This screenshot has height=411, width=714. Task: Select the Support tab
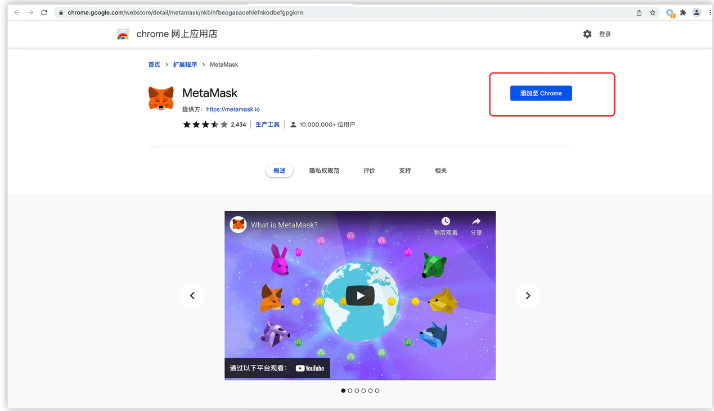pyautogui.click(x=405, y=171)
